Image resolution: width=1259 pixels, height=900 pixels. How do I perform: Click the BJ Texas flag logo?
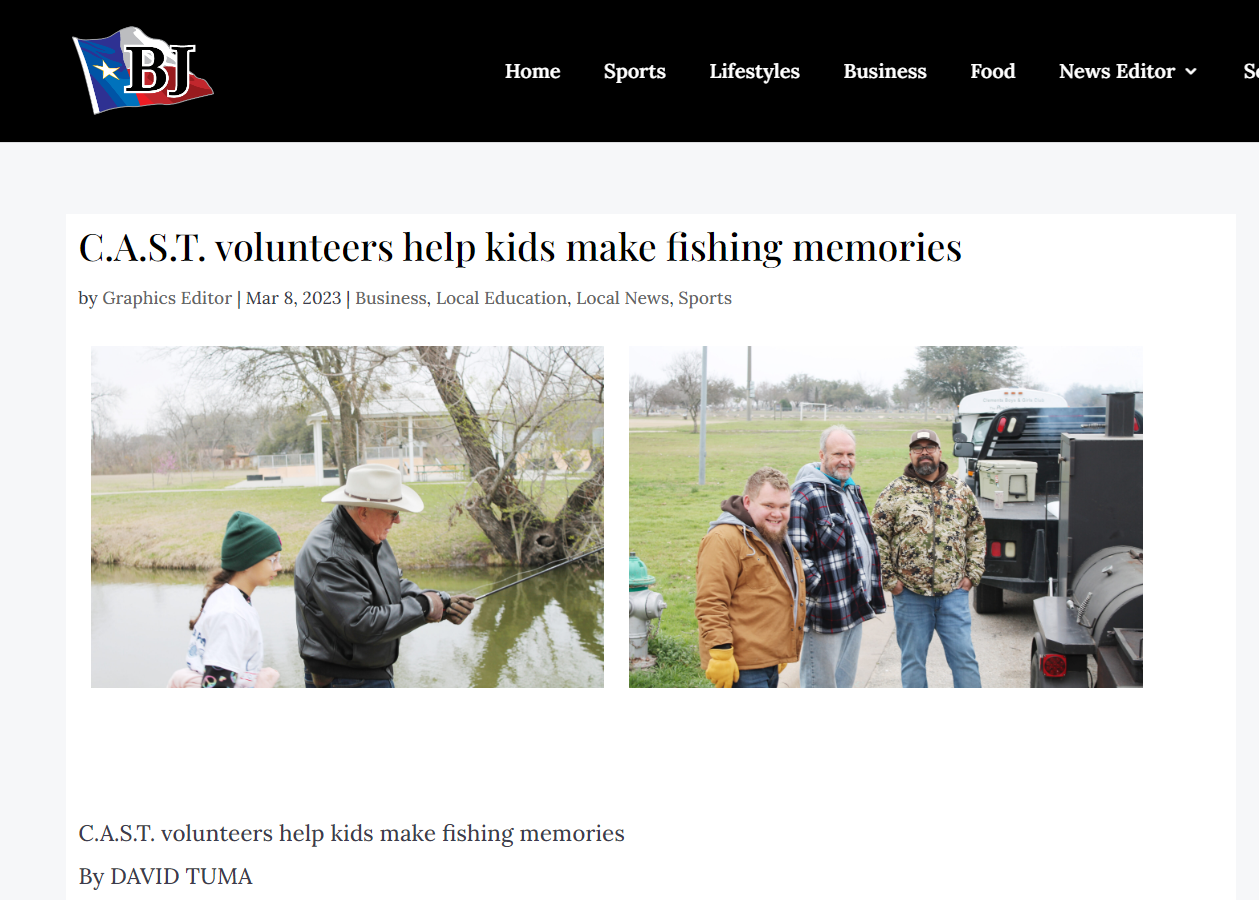[144, 70]
